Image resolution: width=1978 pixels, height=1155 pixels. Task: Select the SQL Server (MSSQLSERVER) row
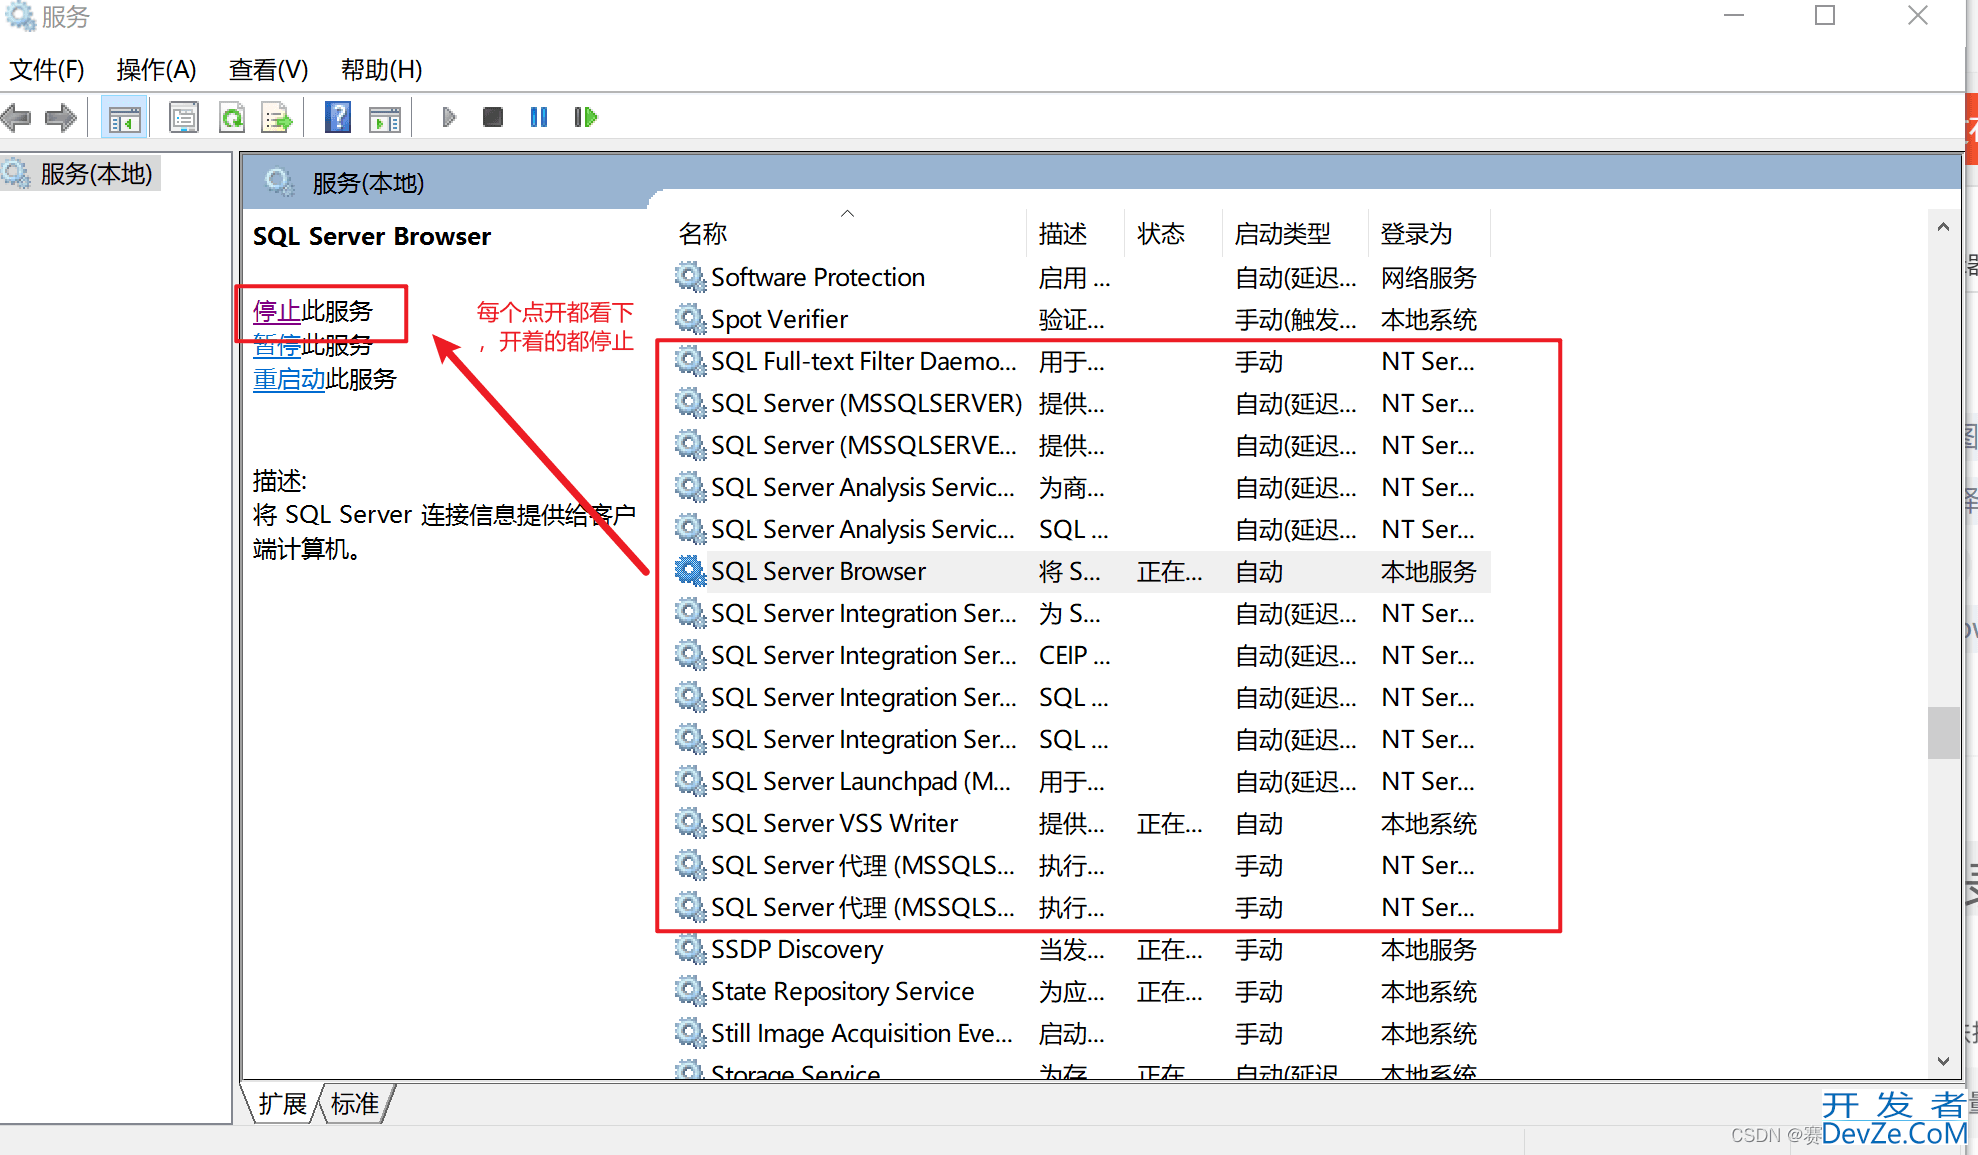(x=1081, y=403)
